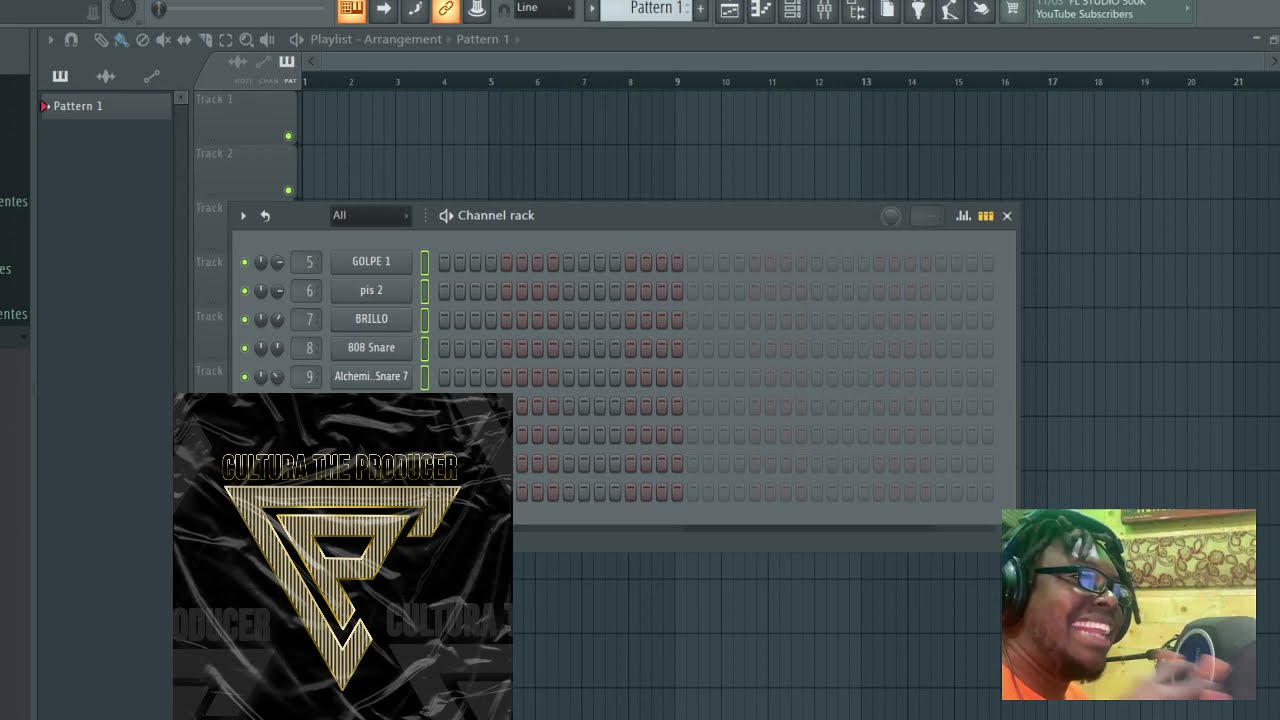Click the pis 2 channel button
Viewport: 1280px width, 720px height.
point(371,291)
